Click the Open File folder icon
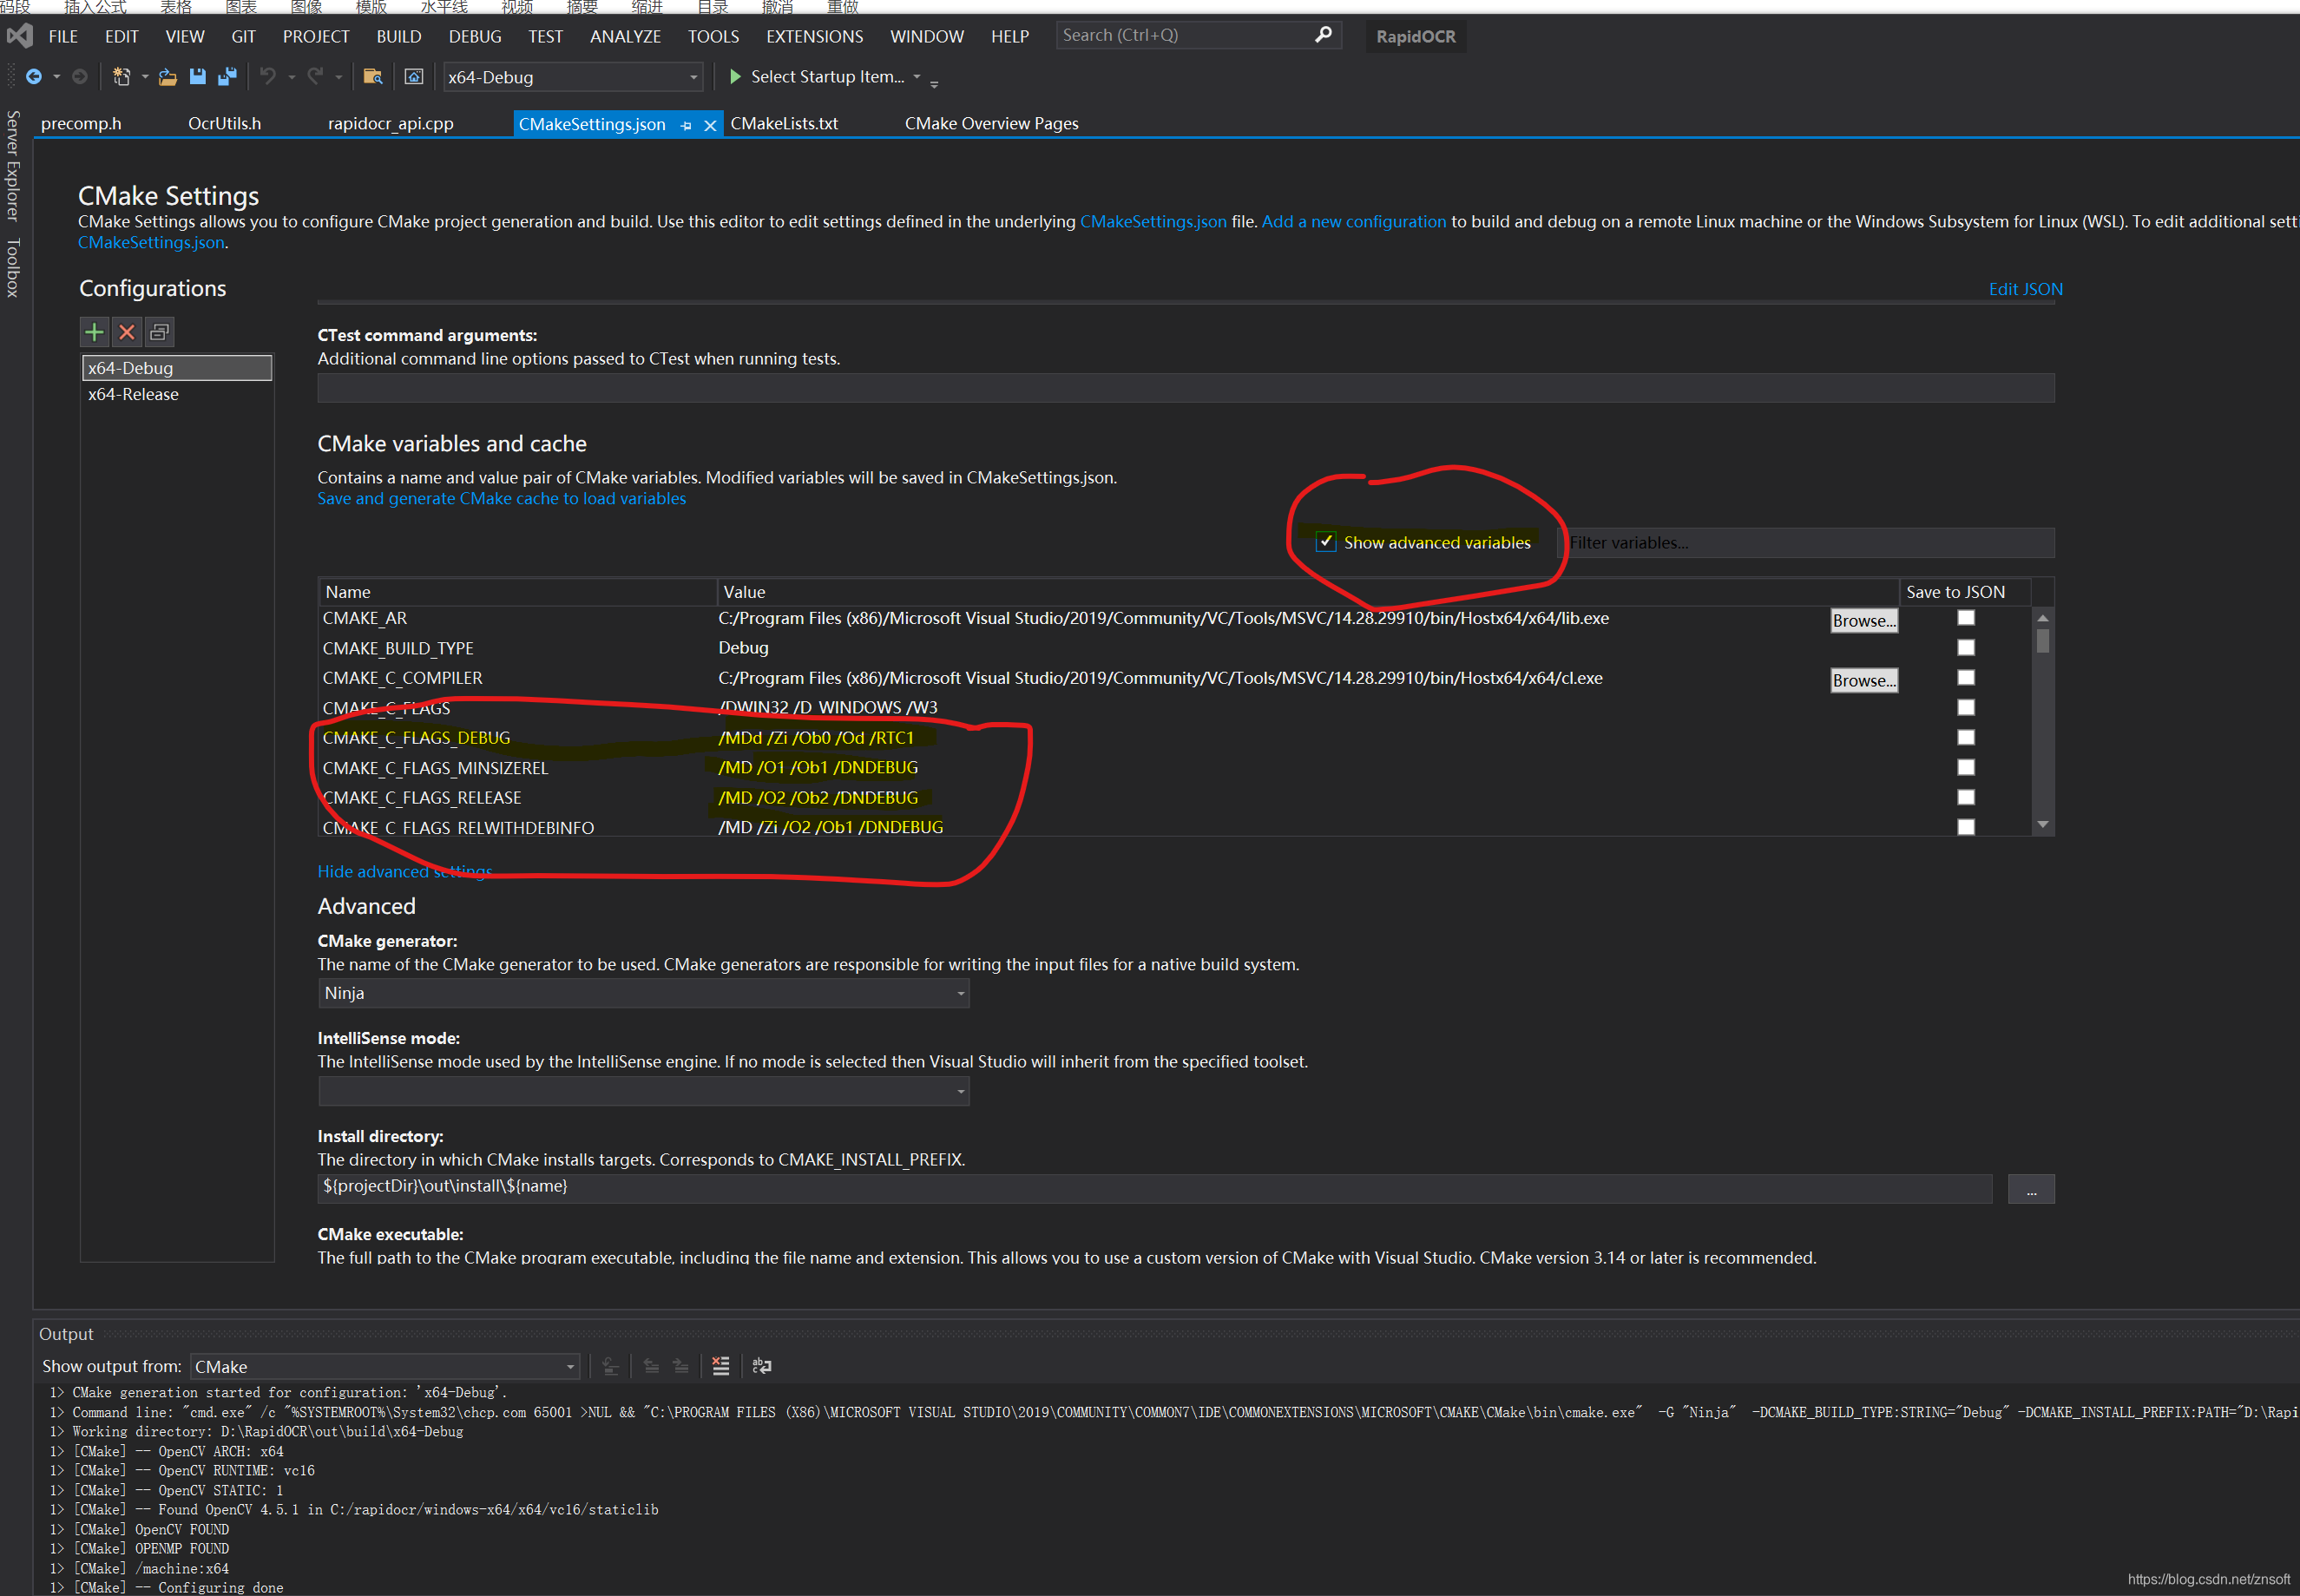The image size is (2300, 1596). coord(168,76)
